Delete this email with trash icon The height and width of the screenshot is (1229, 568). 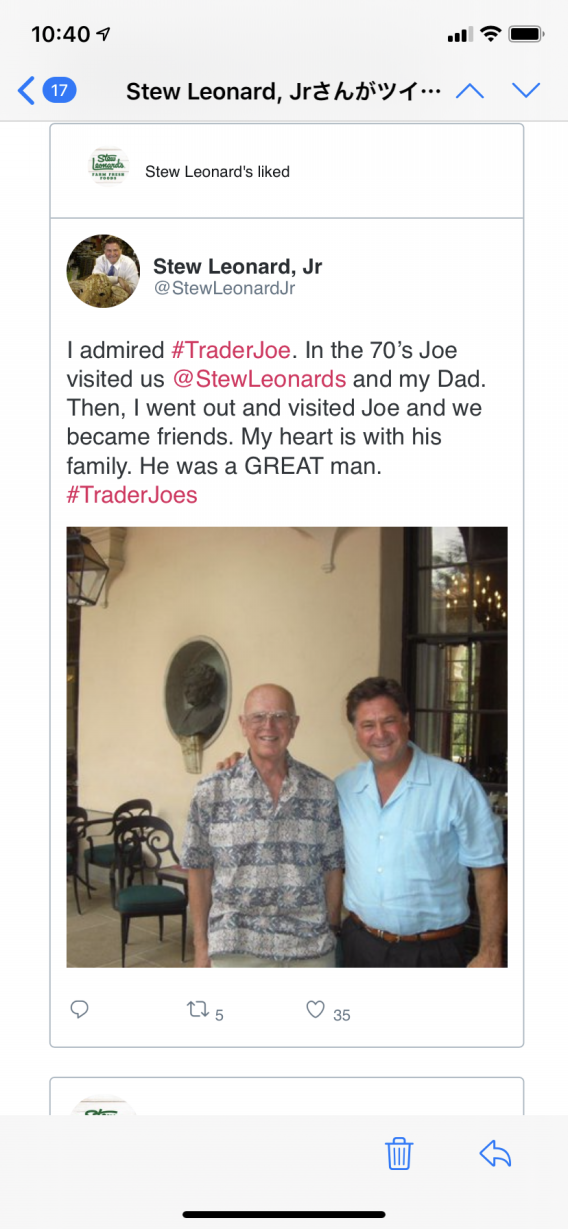coord(399,1153)
